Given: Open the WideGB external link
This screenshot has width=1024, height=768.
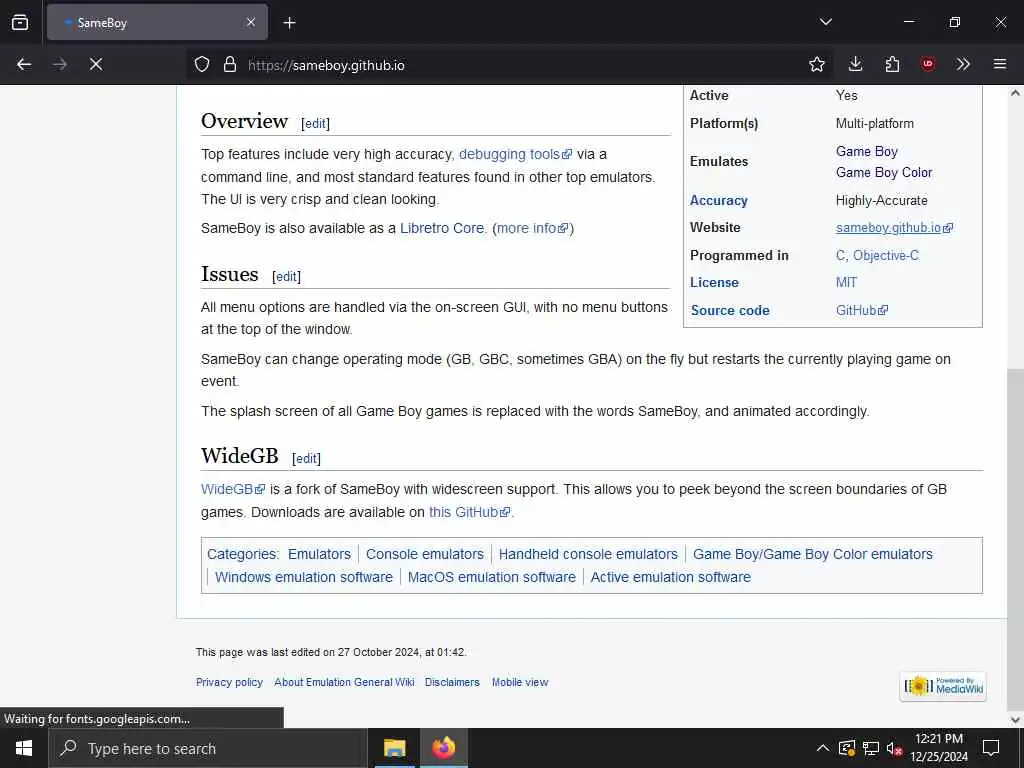Looking at the screenshot, I should click(232, 489).
